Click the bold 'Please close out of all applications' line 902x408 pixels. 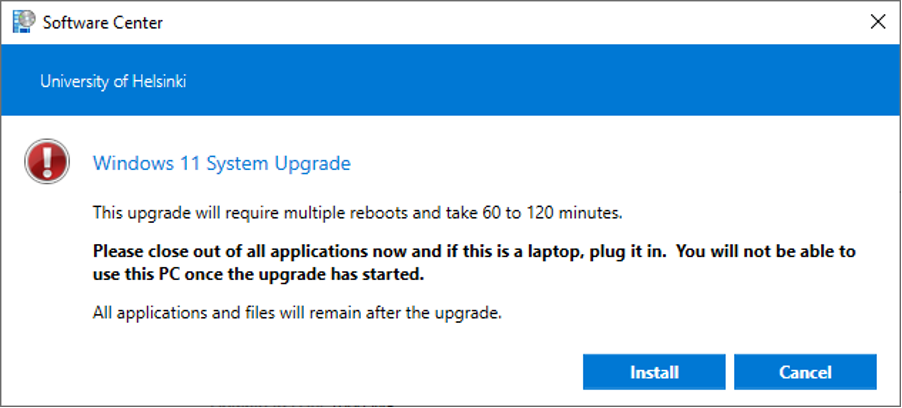coord(474,251)
